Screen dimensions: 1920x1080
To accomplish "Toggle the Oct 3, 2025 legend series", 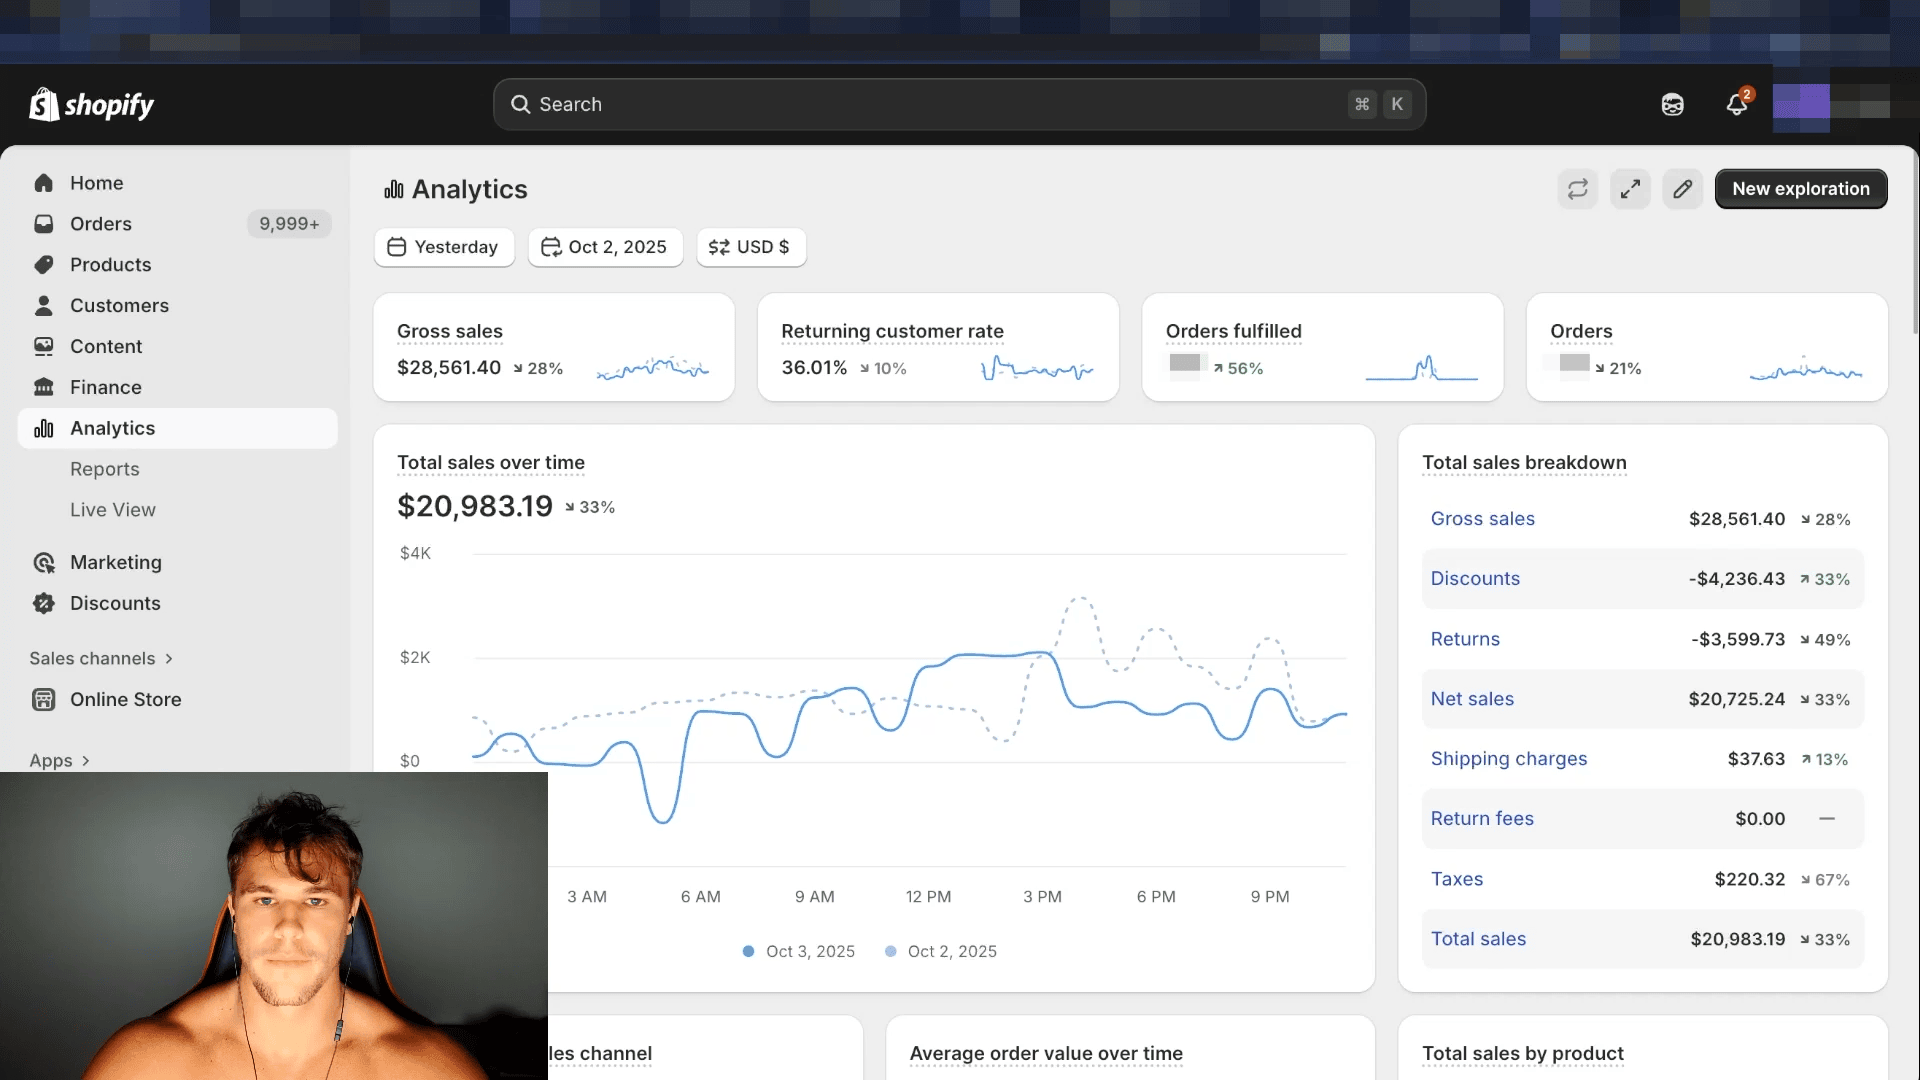I will click(x=799, y=951).
